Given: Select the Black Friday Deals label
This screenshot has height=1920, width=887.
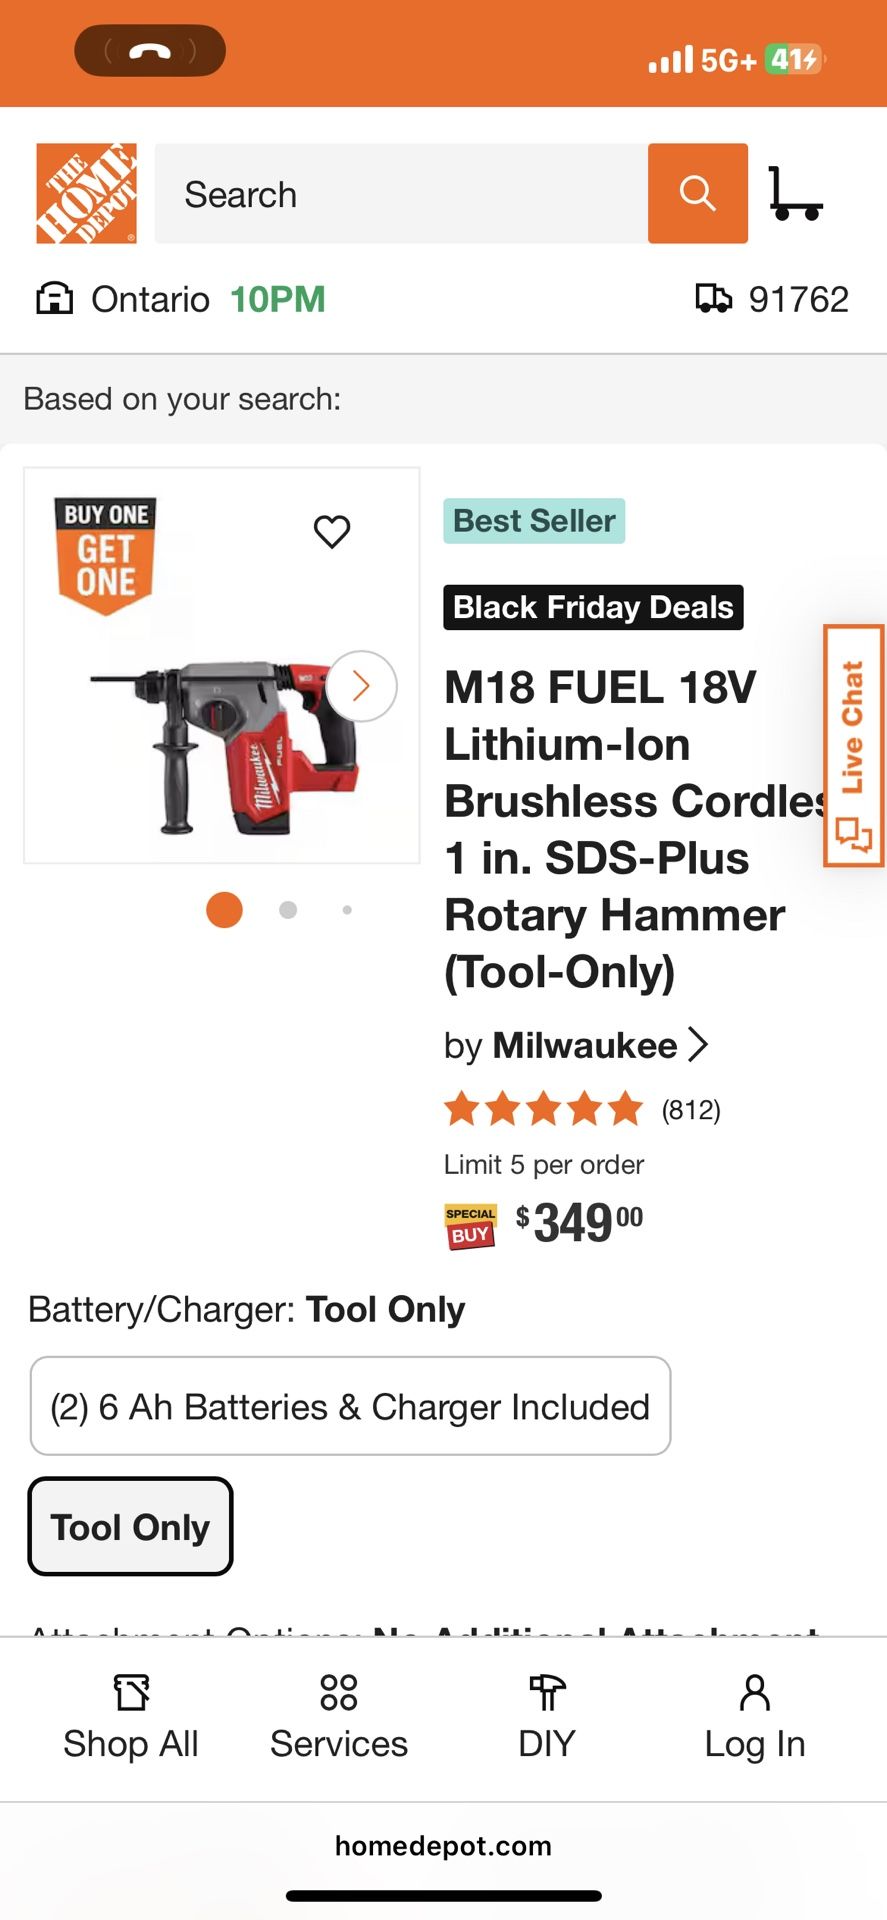Looking at the screenshot, I should pos(593,607).
